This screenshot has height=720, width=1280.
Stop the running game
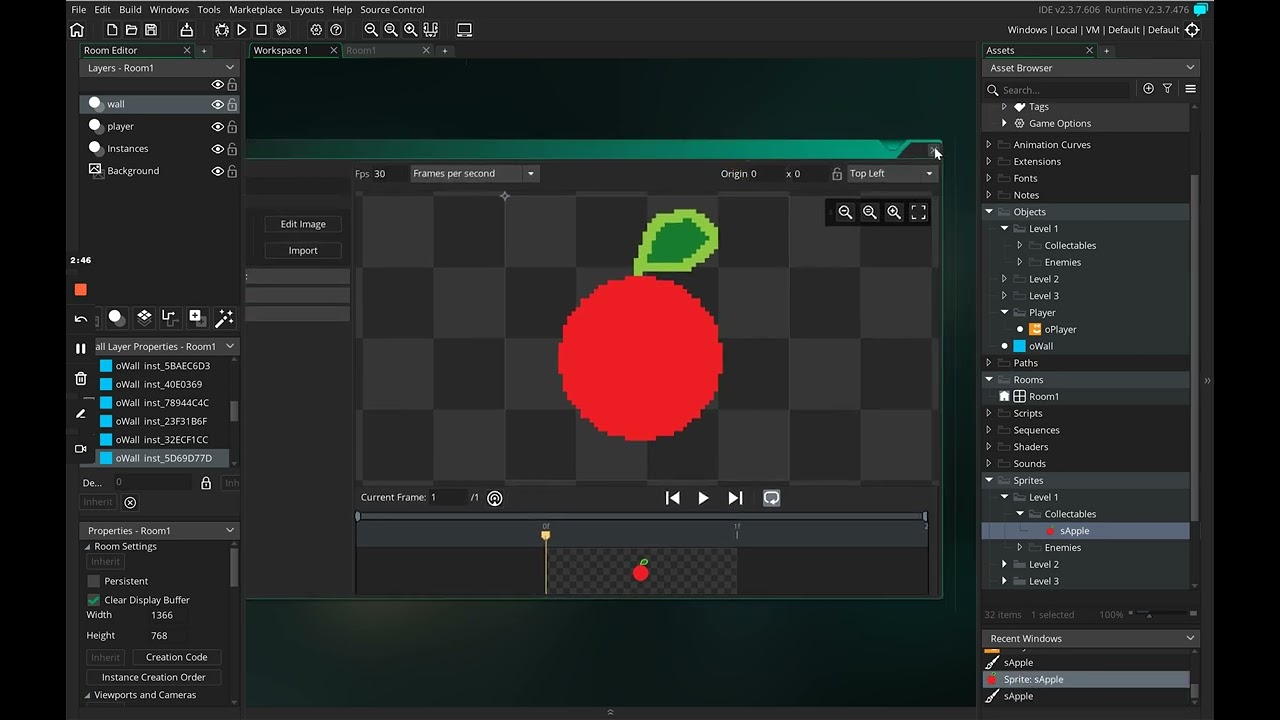[261, 30]
